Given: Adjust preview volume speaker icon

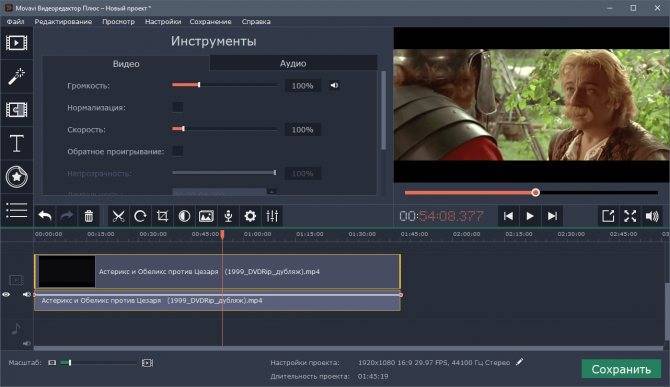Looking at the screenshot, I should [652, 216].
